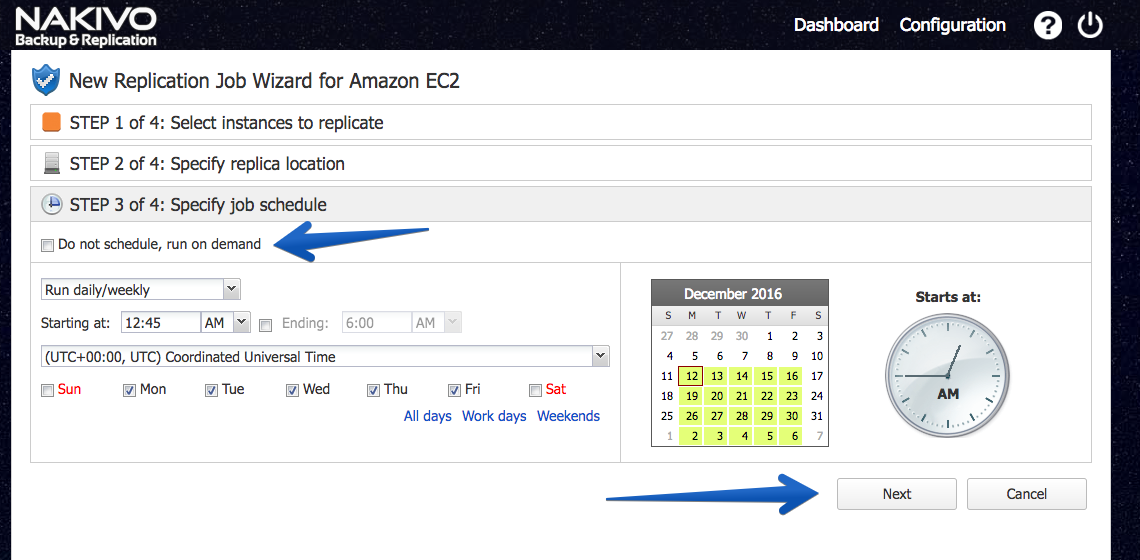
Task: Open the Run daily/weekly dropdown
Action: (x=140, y=289)
